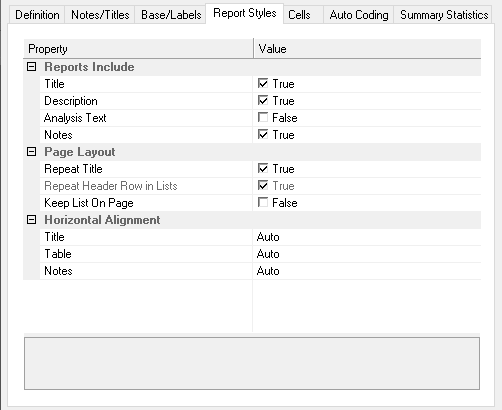The width and height of the screenshot is (502, 410).
Task: Click the Page Layout group heading
Action: (80, 152)
